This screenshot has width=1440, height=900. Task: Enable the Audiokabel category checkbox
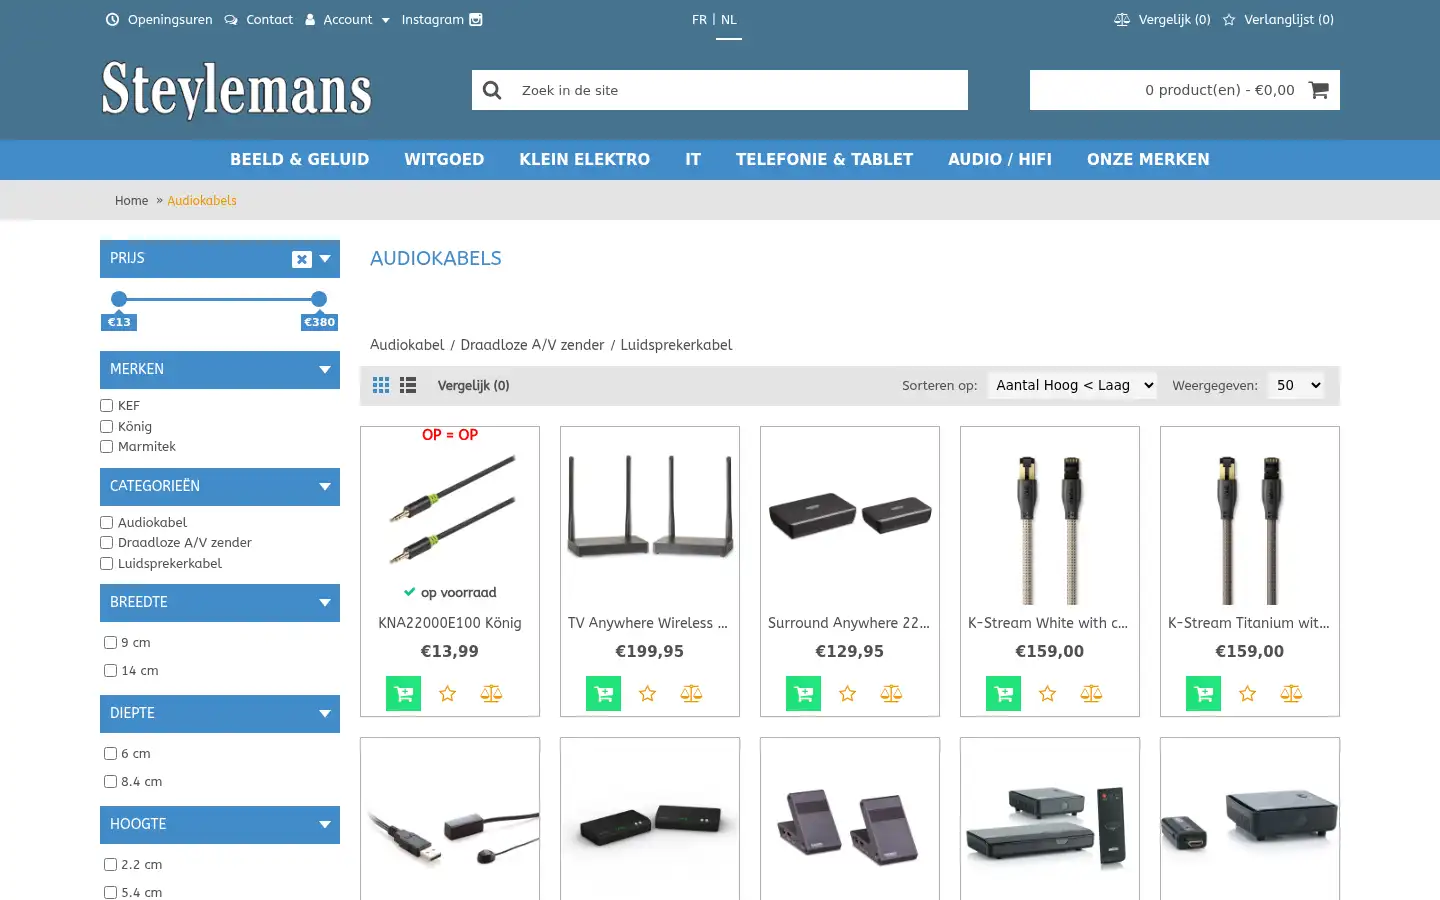(x=106, y=522)
